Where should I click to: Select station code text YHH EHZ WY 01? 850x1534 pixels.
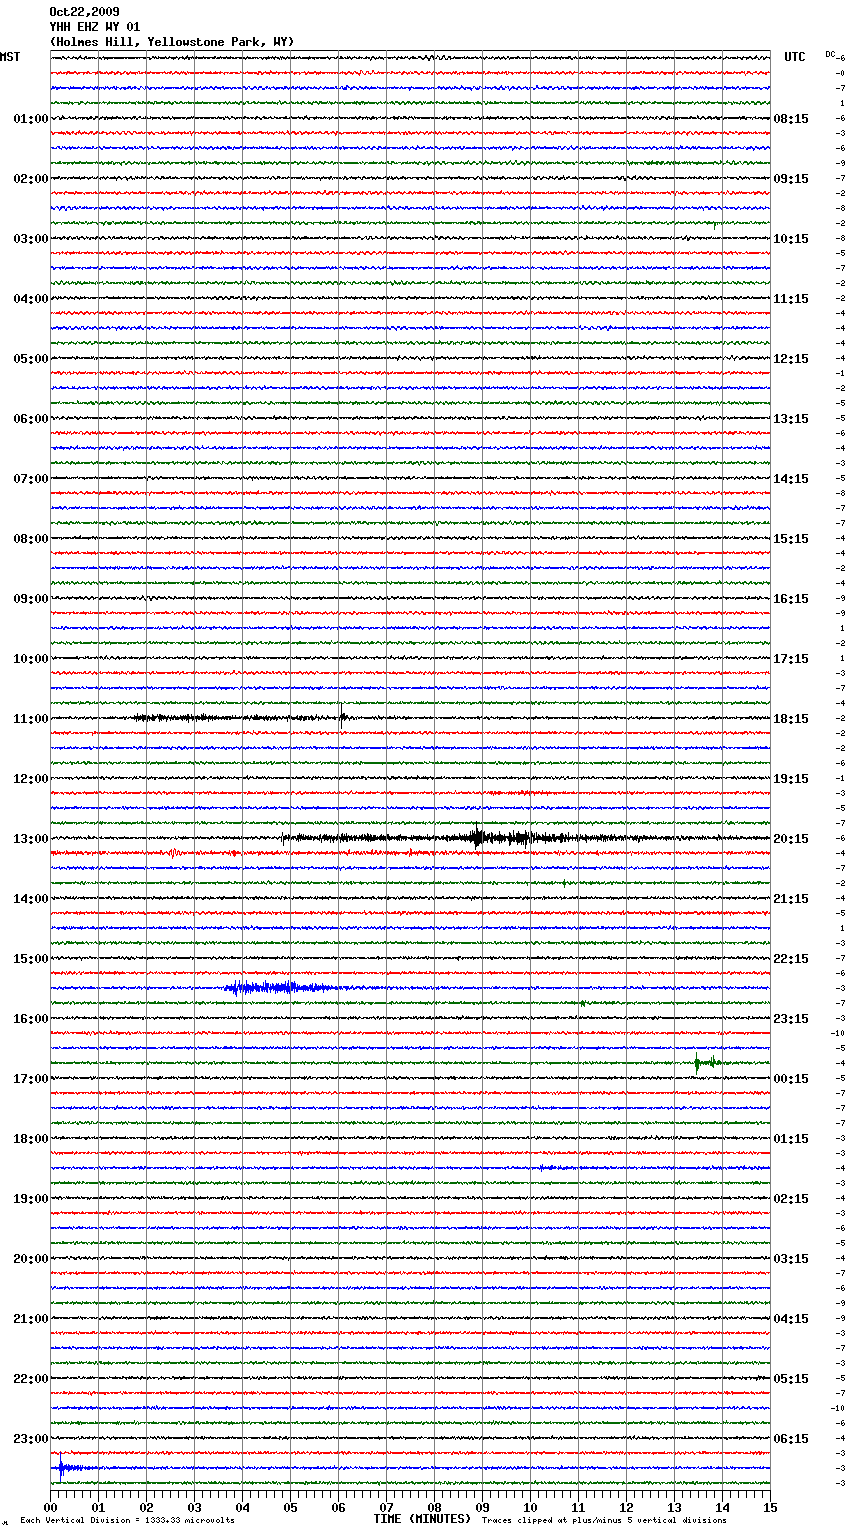tap(95, 27)
